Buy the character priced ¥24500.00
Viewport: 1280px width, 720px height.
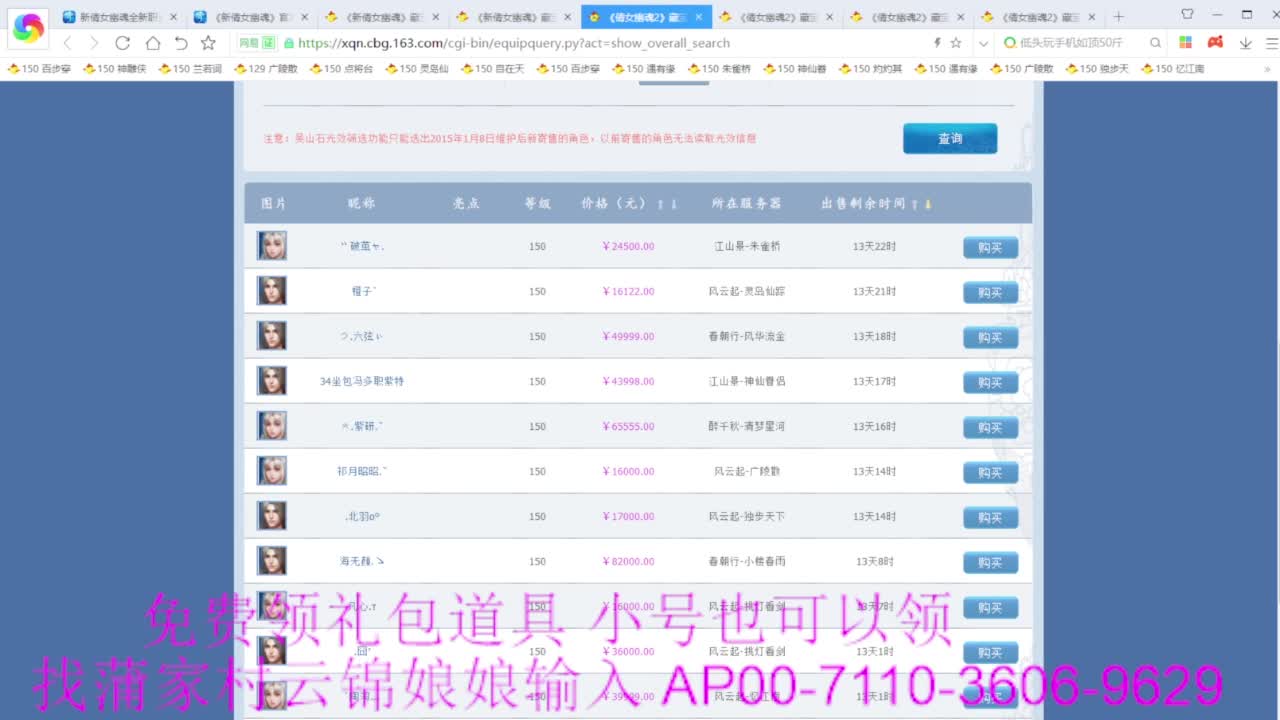tap(990, 247)
